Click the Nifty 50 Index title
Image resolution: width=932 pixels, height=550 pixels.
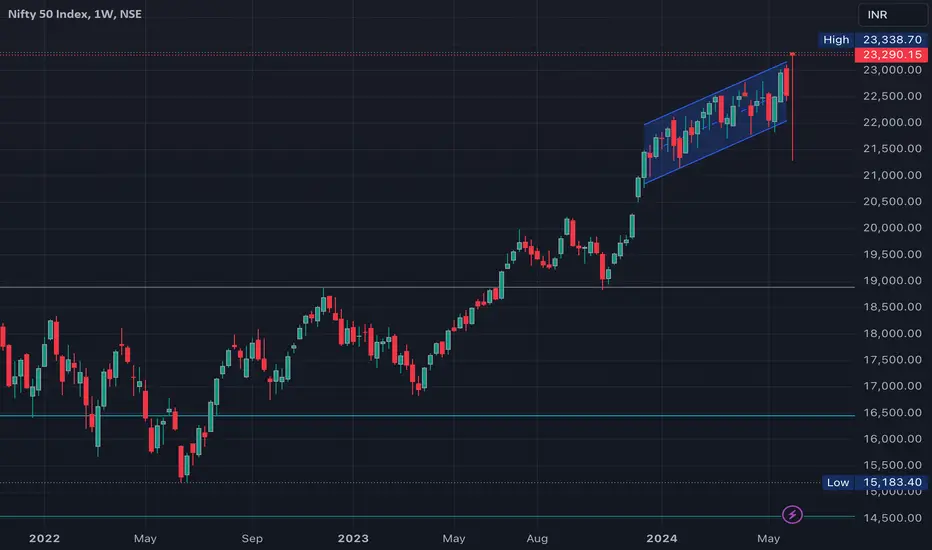(75, 14)
